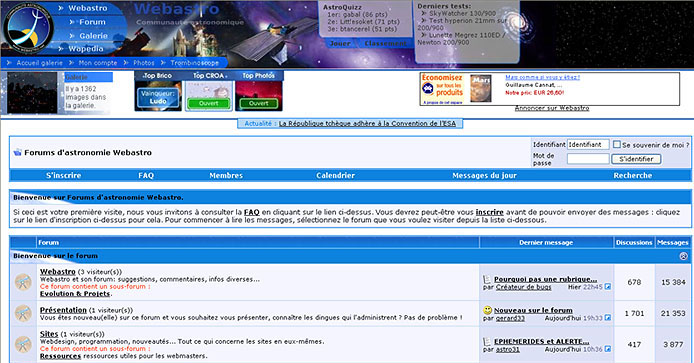Open the République tchèque ESA news link
Screen dimensions: 694x363
[x=367, y=124]
